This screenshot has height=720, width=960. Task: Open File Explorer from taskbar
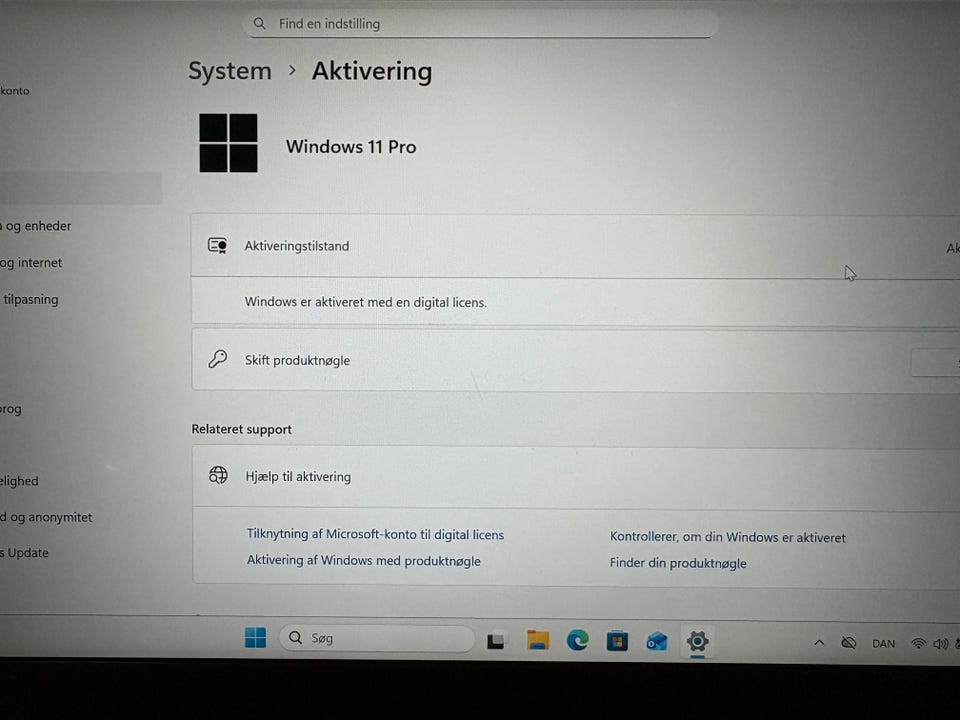click(x=538, y=640)
